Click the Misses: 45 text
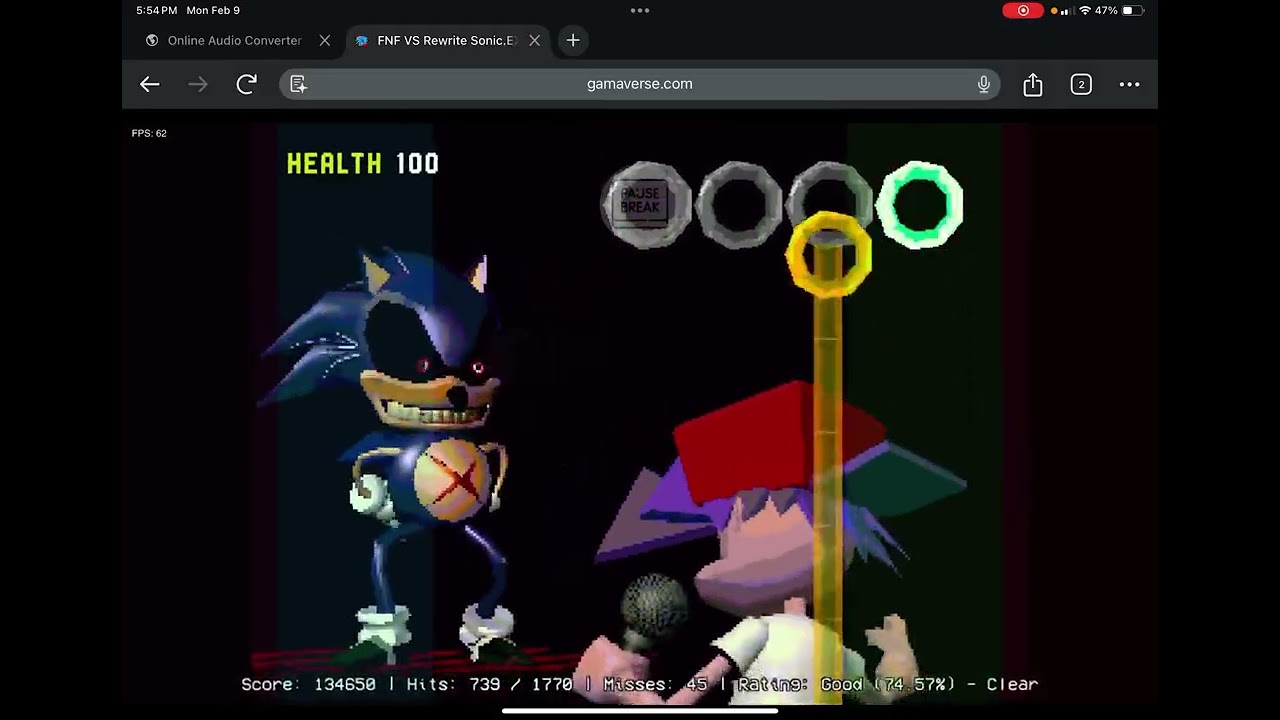1280x720 pixels. (655, 684)
